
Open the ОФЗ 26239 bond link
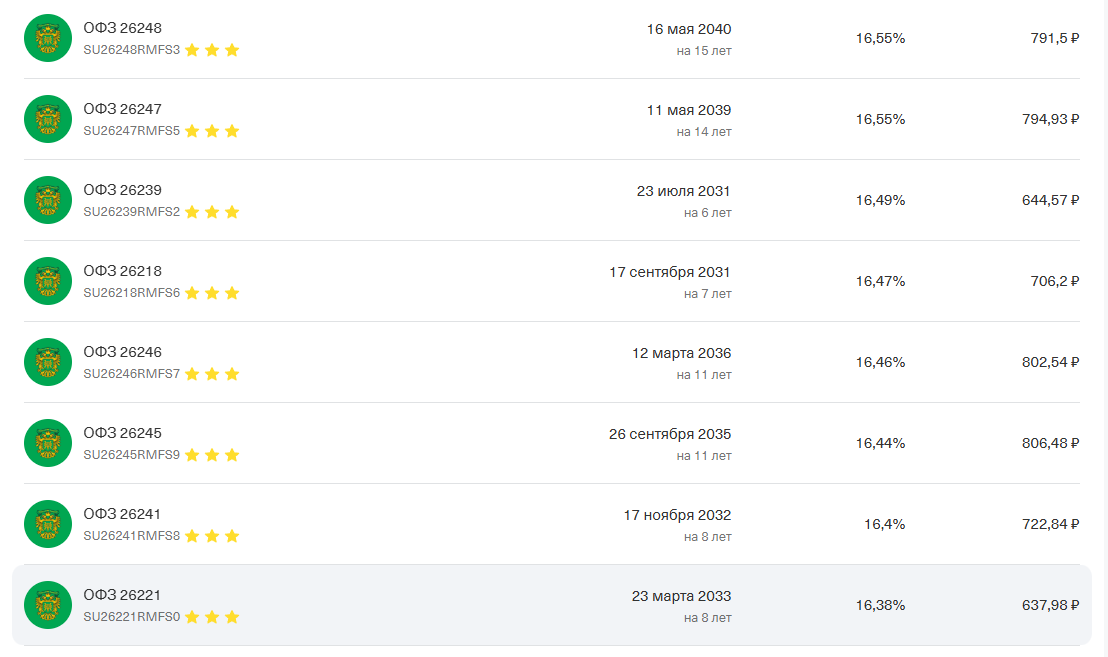[122, 190]
